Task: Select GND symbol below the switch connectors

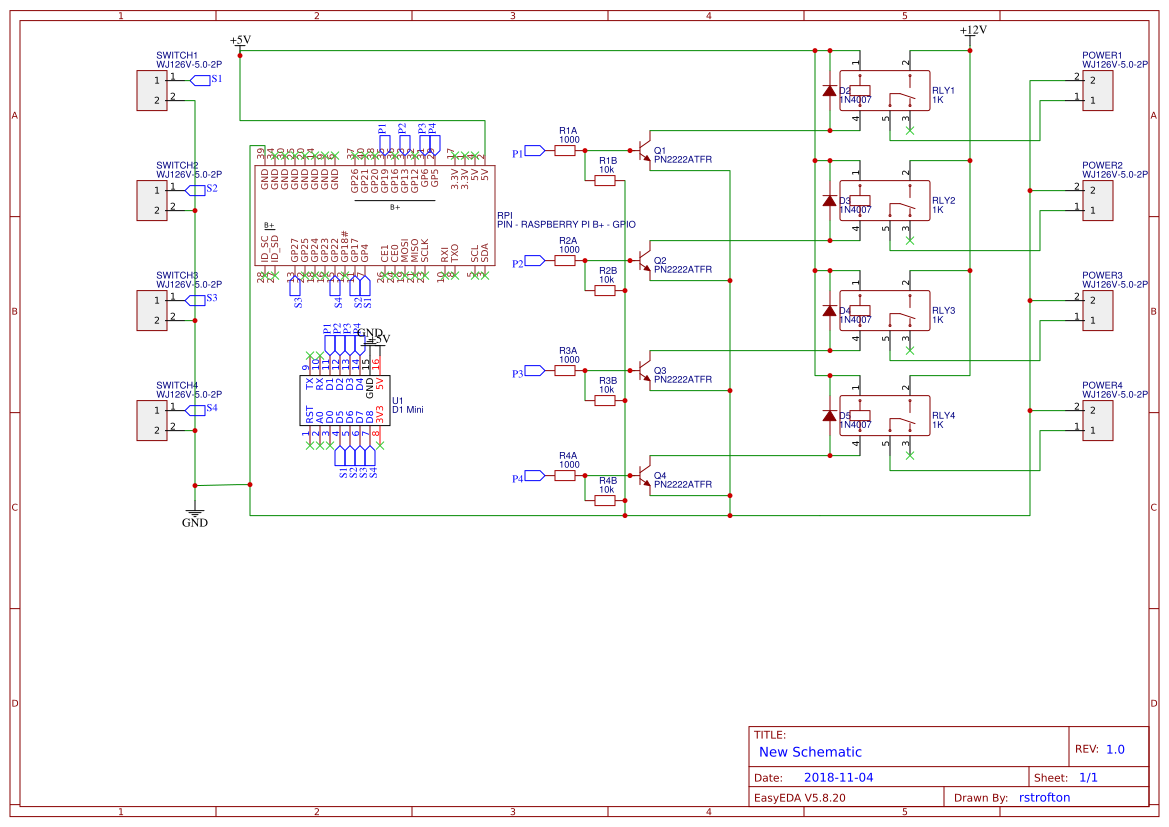Action: coord(195,516)
